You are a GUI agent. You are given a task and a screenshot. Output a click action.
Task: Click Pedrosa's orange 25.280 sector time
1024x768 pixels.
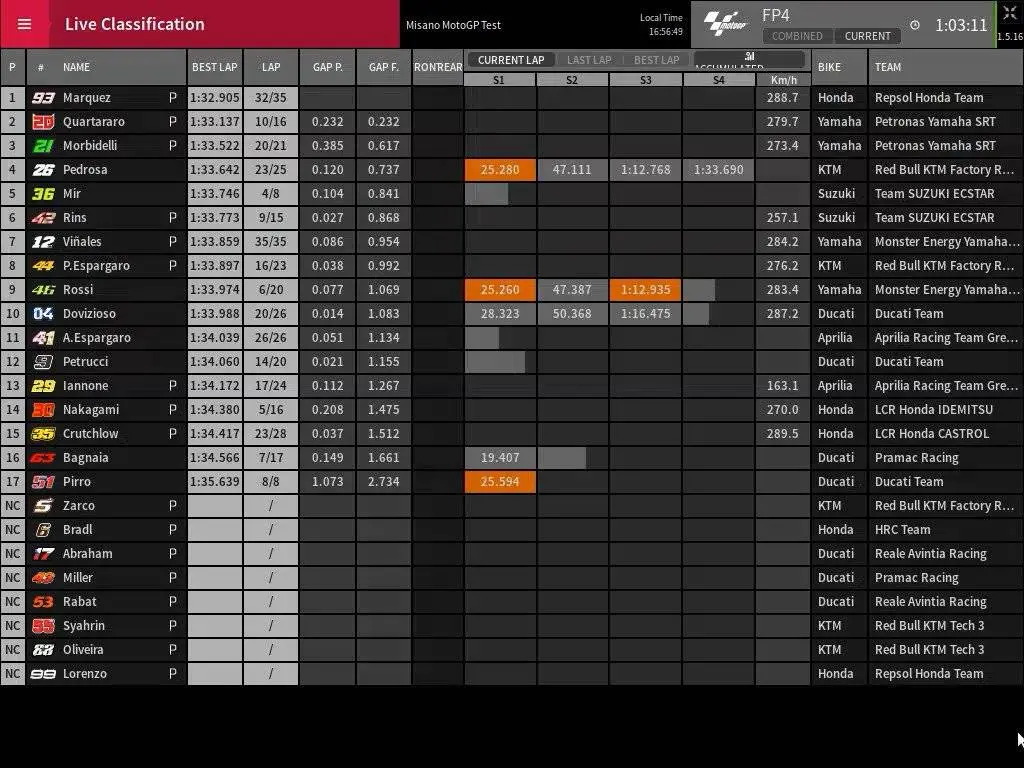[500, 170]
